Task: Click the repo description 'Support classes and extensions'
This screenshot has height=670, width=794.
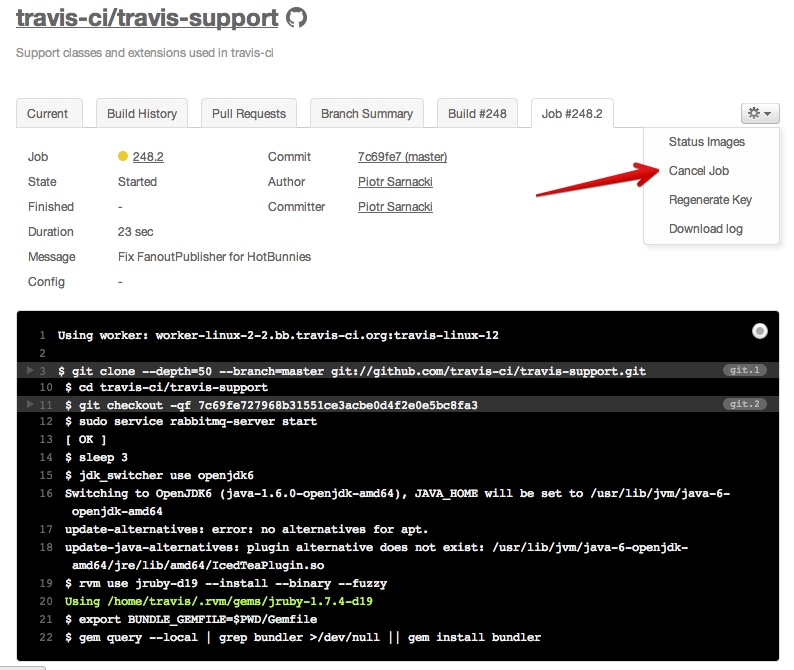Action: click(x=145, y=53)
